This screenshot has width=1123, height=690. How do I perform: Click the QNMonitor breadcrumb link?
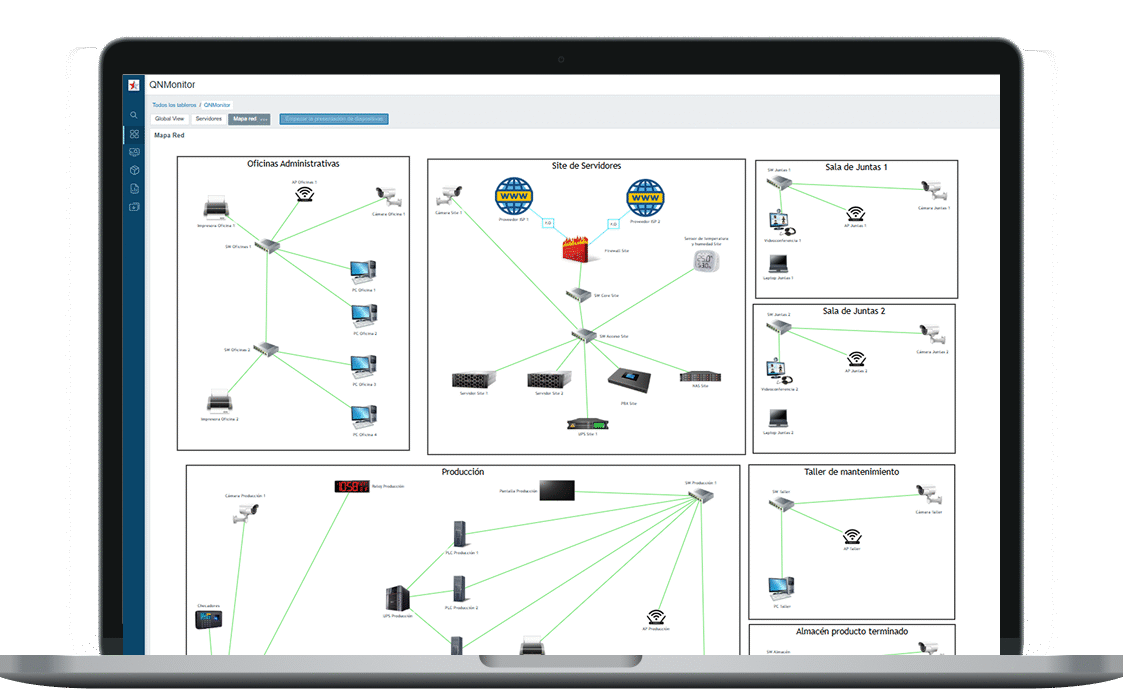tap(217, 104)
